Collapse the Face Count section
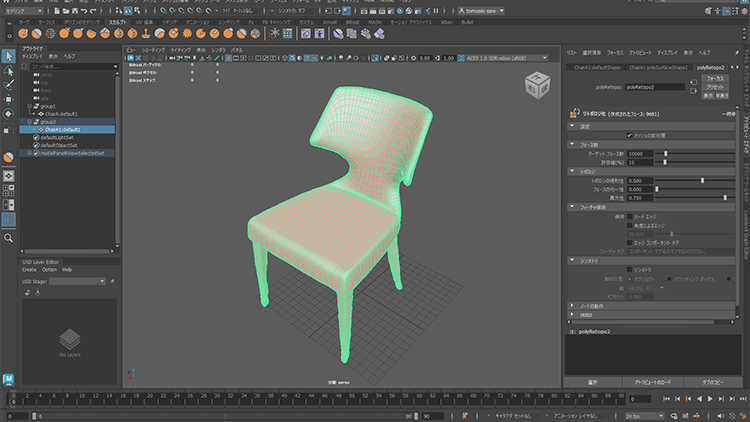This screenshot has width=750, height=422. pos(572,144)
